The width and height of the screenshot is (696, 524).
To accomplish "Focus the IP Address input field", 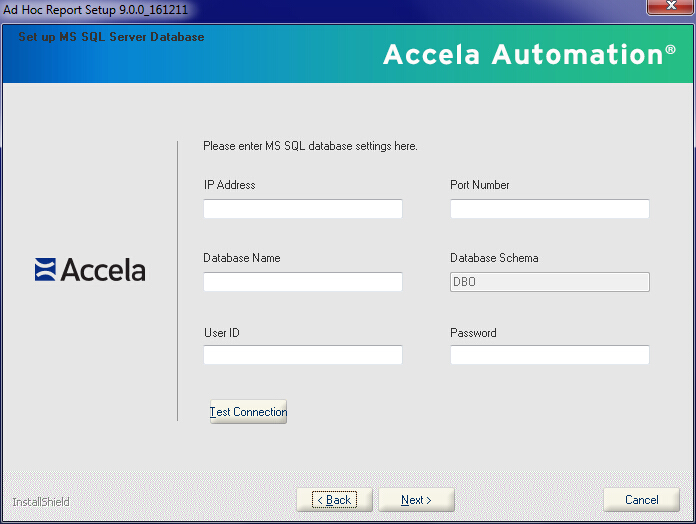I will point(302,209).
